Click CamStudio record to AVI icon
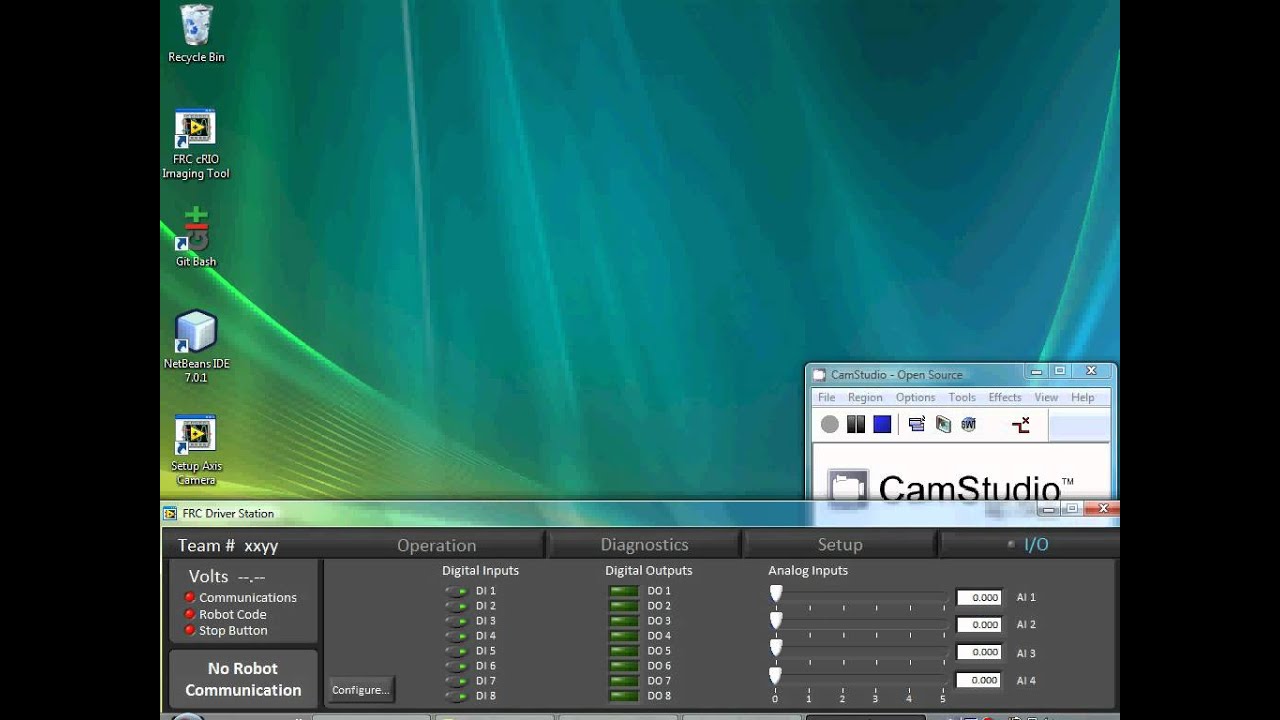 click(943, 425)
